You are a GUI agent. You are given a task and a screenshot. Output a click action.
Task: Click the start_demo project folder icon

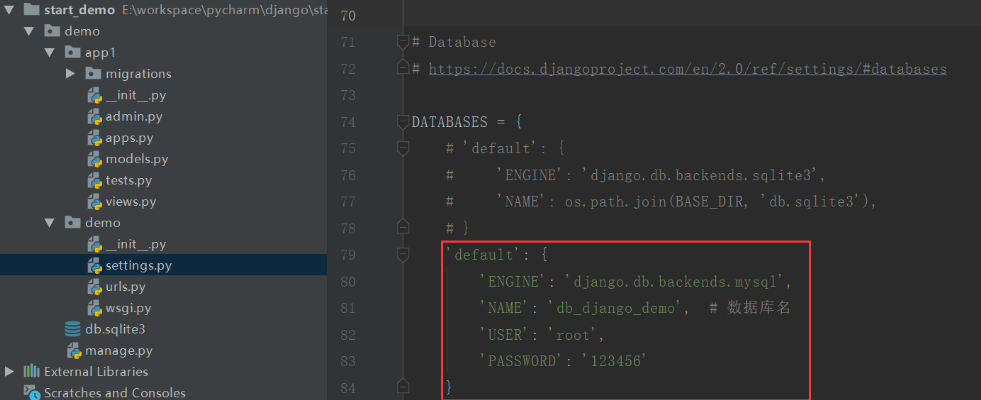(31, 9)
